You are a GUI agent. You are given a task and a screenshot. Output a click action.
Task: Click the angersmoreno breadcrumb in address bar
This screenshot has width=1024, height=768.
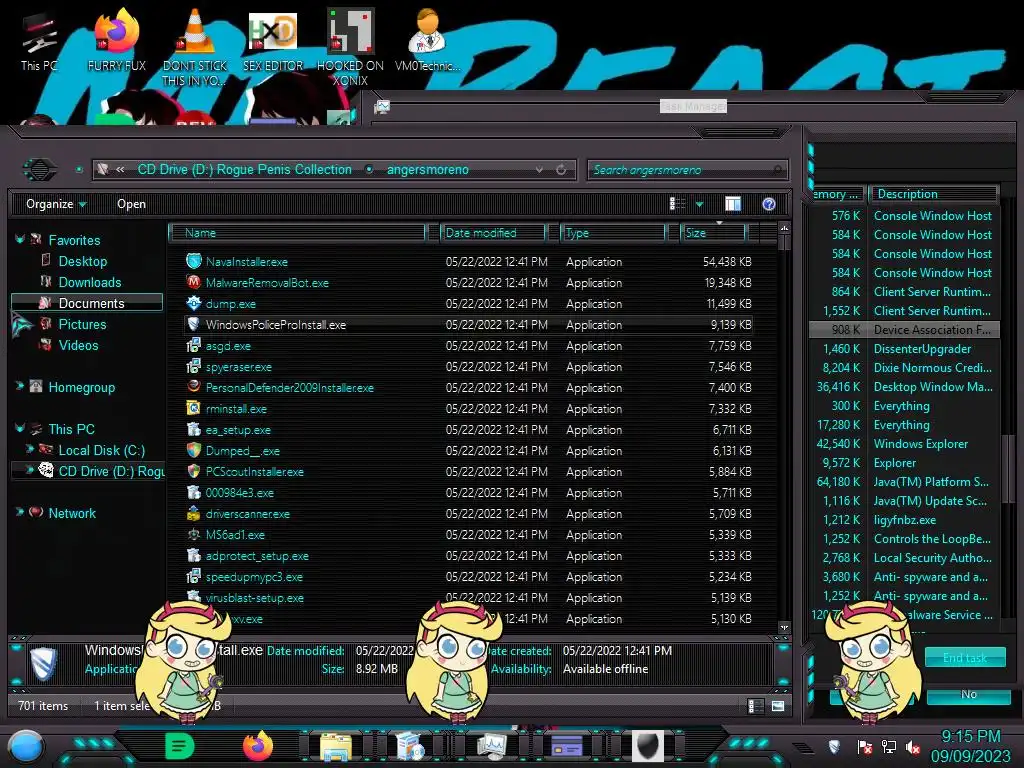[x=428, y=170]
